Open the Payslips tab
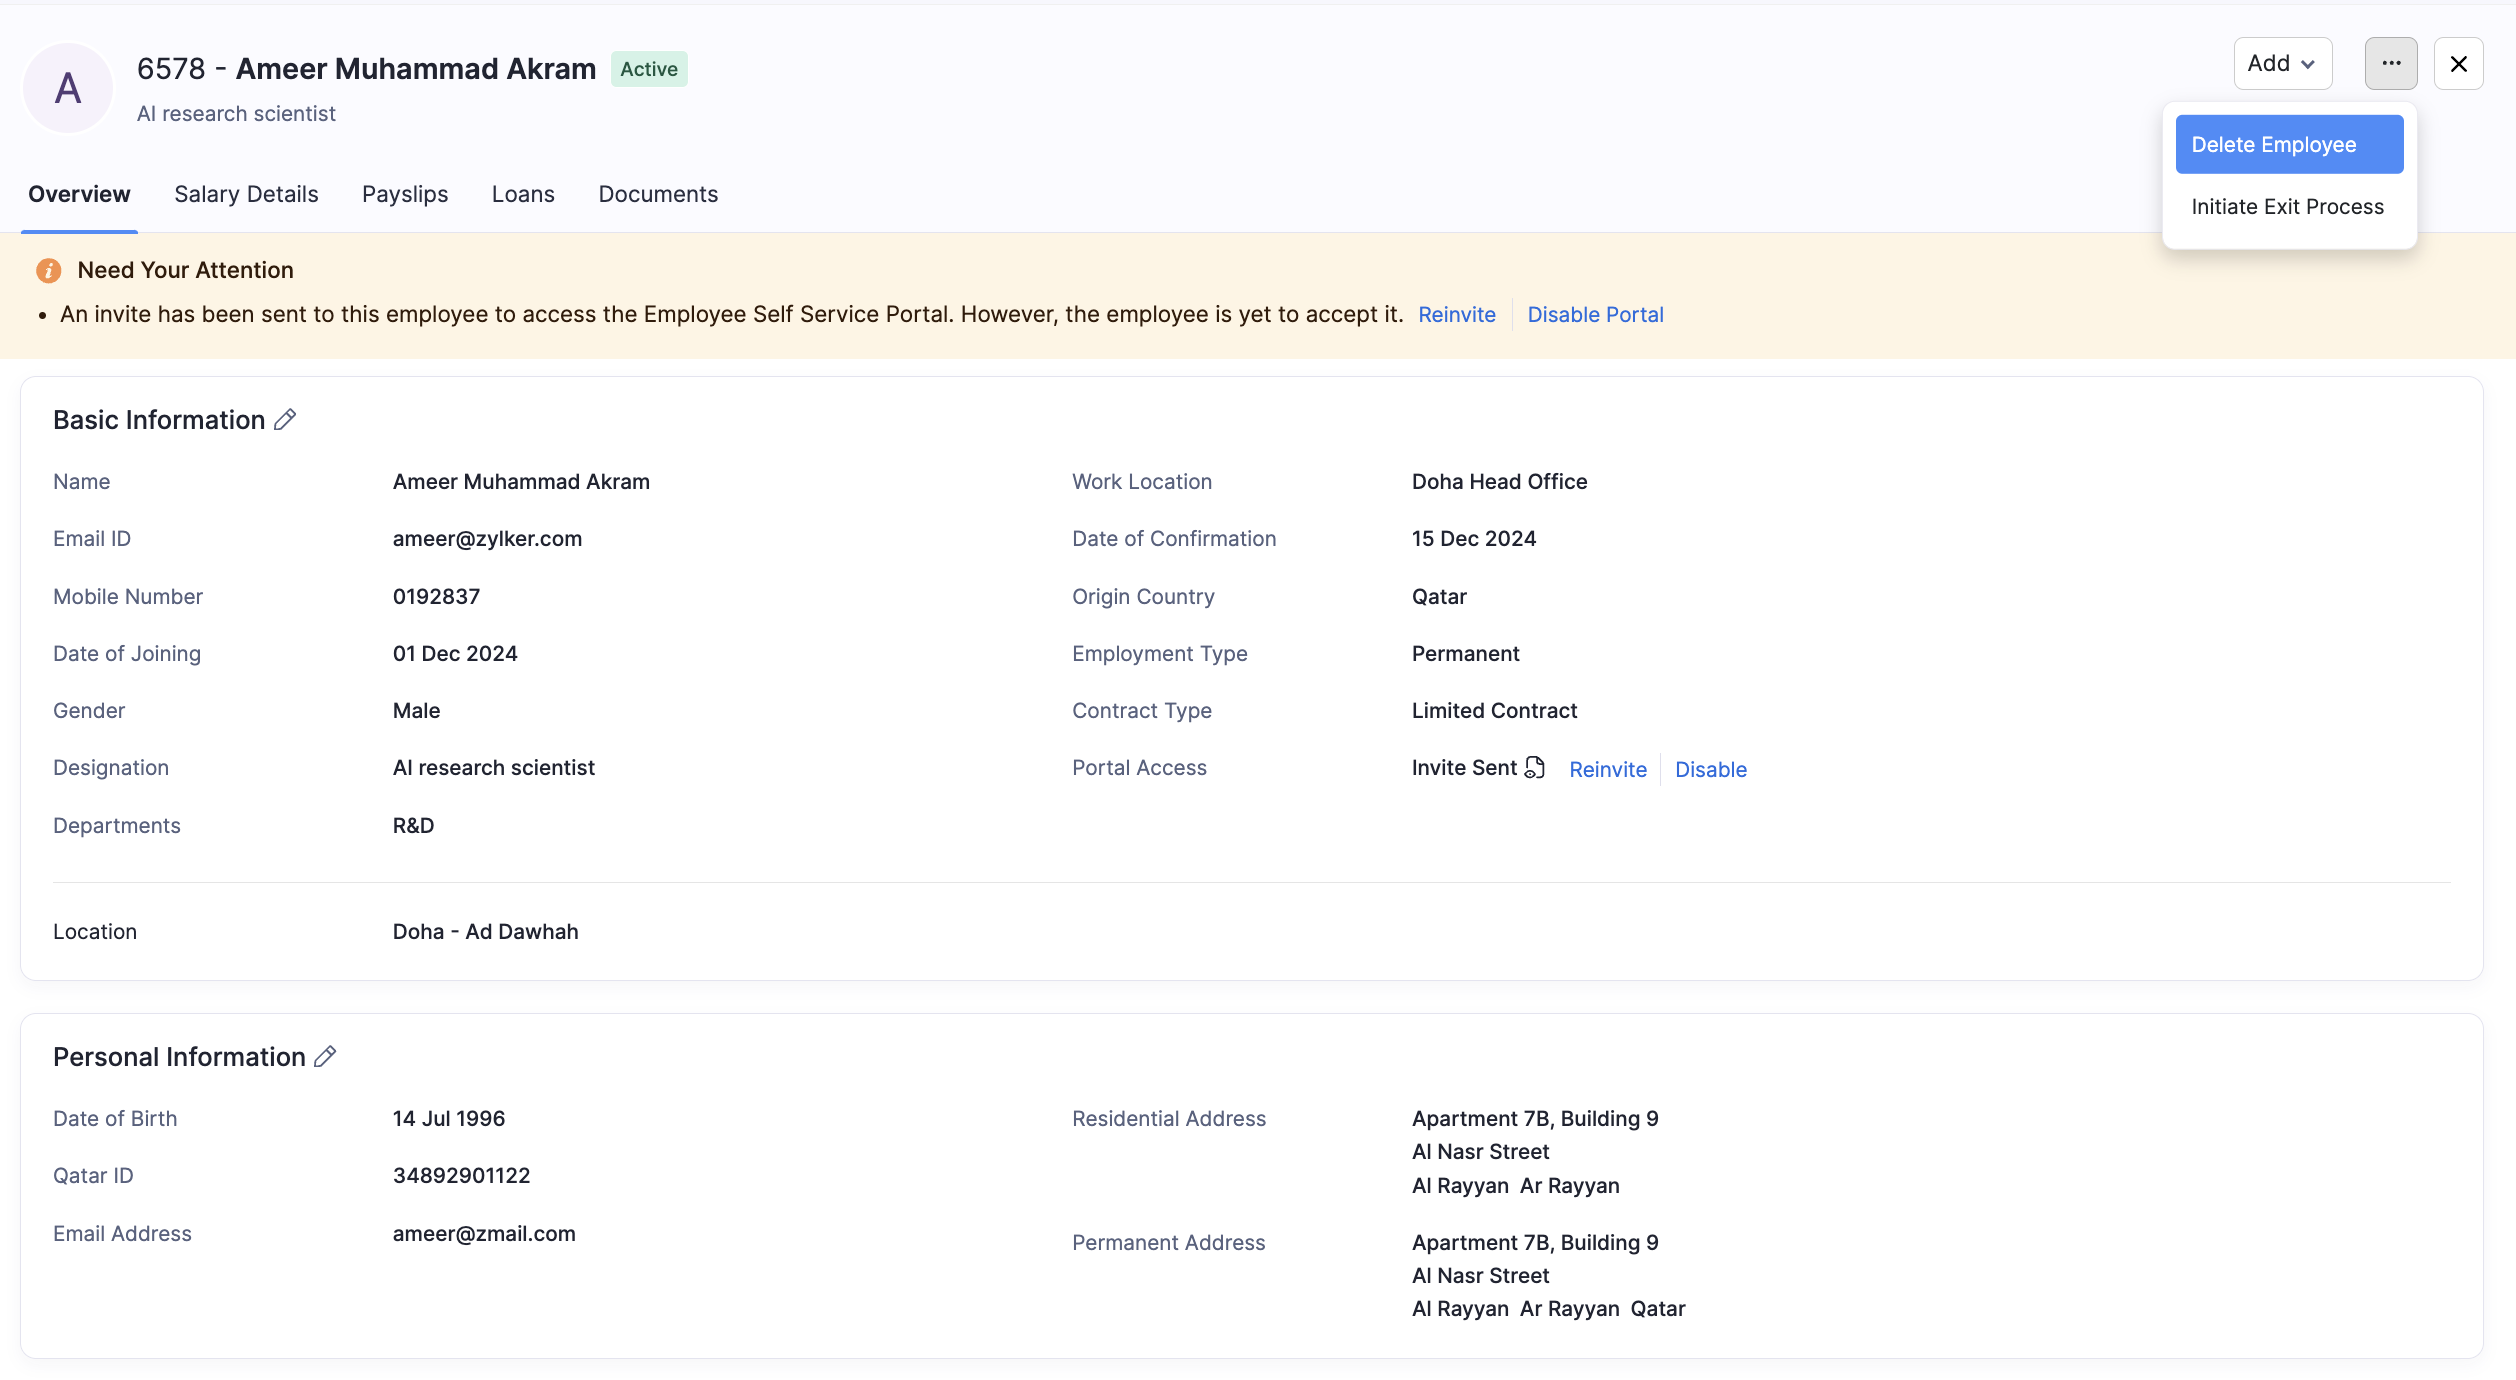This screenshot has height=1380, width=2516. pos(405,194)
